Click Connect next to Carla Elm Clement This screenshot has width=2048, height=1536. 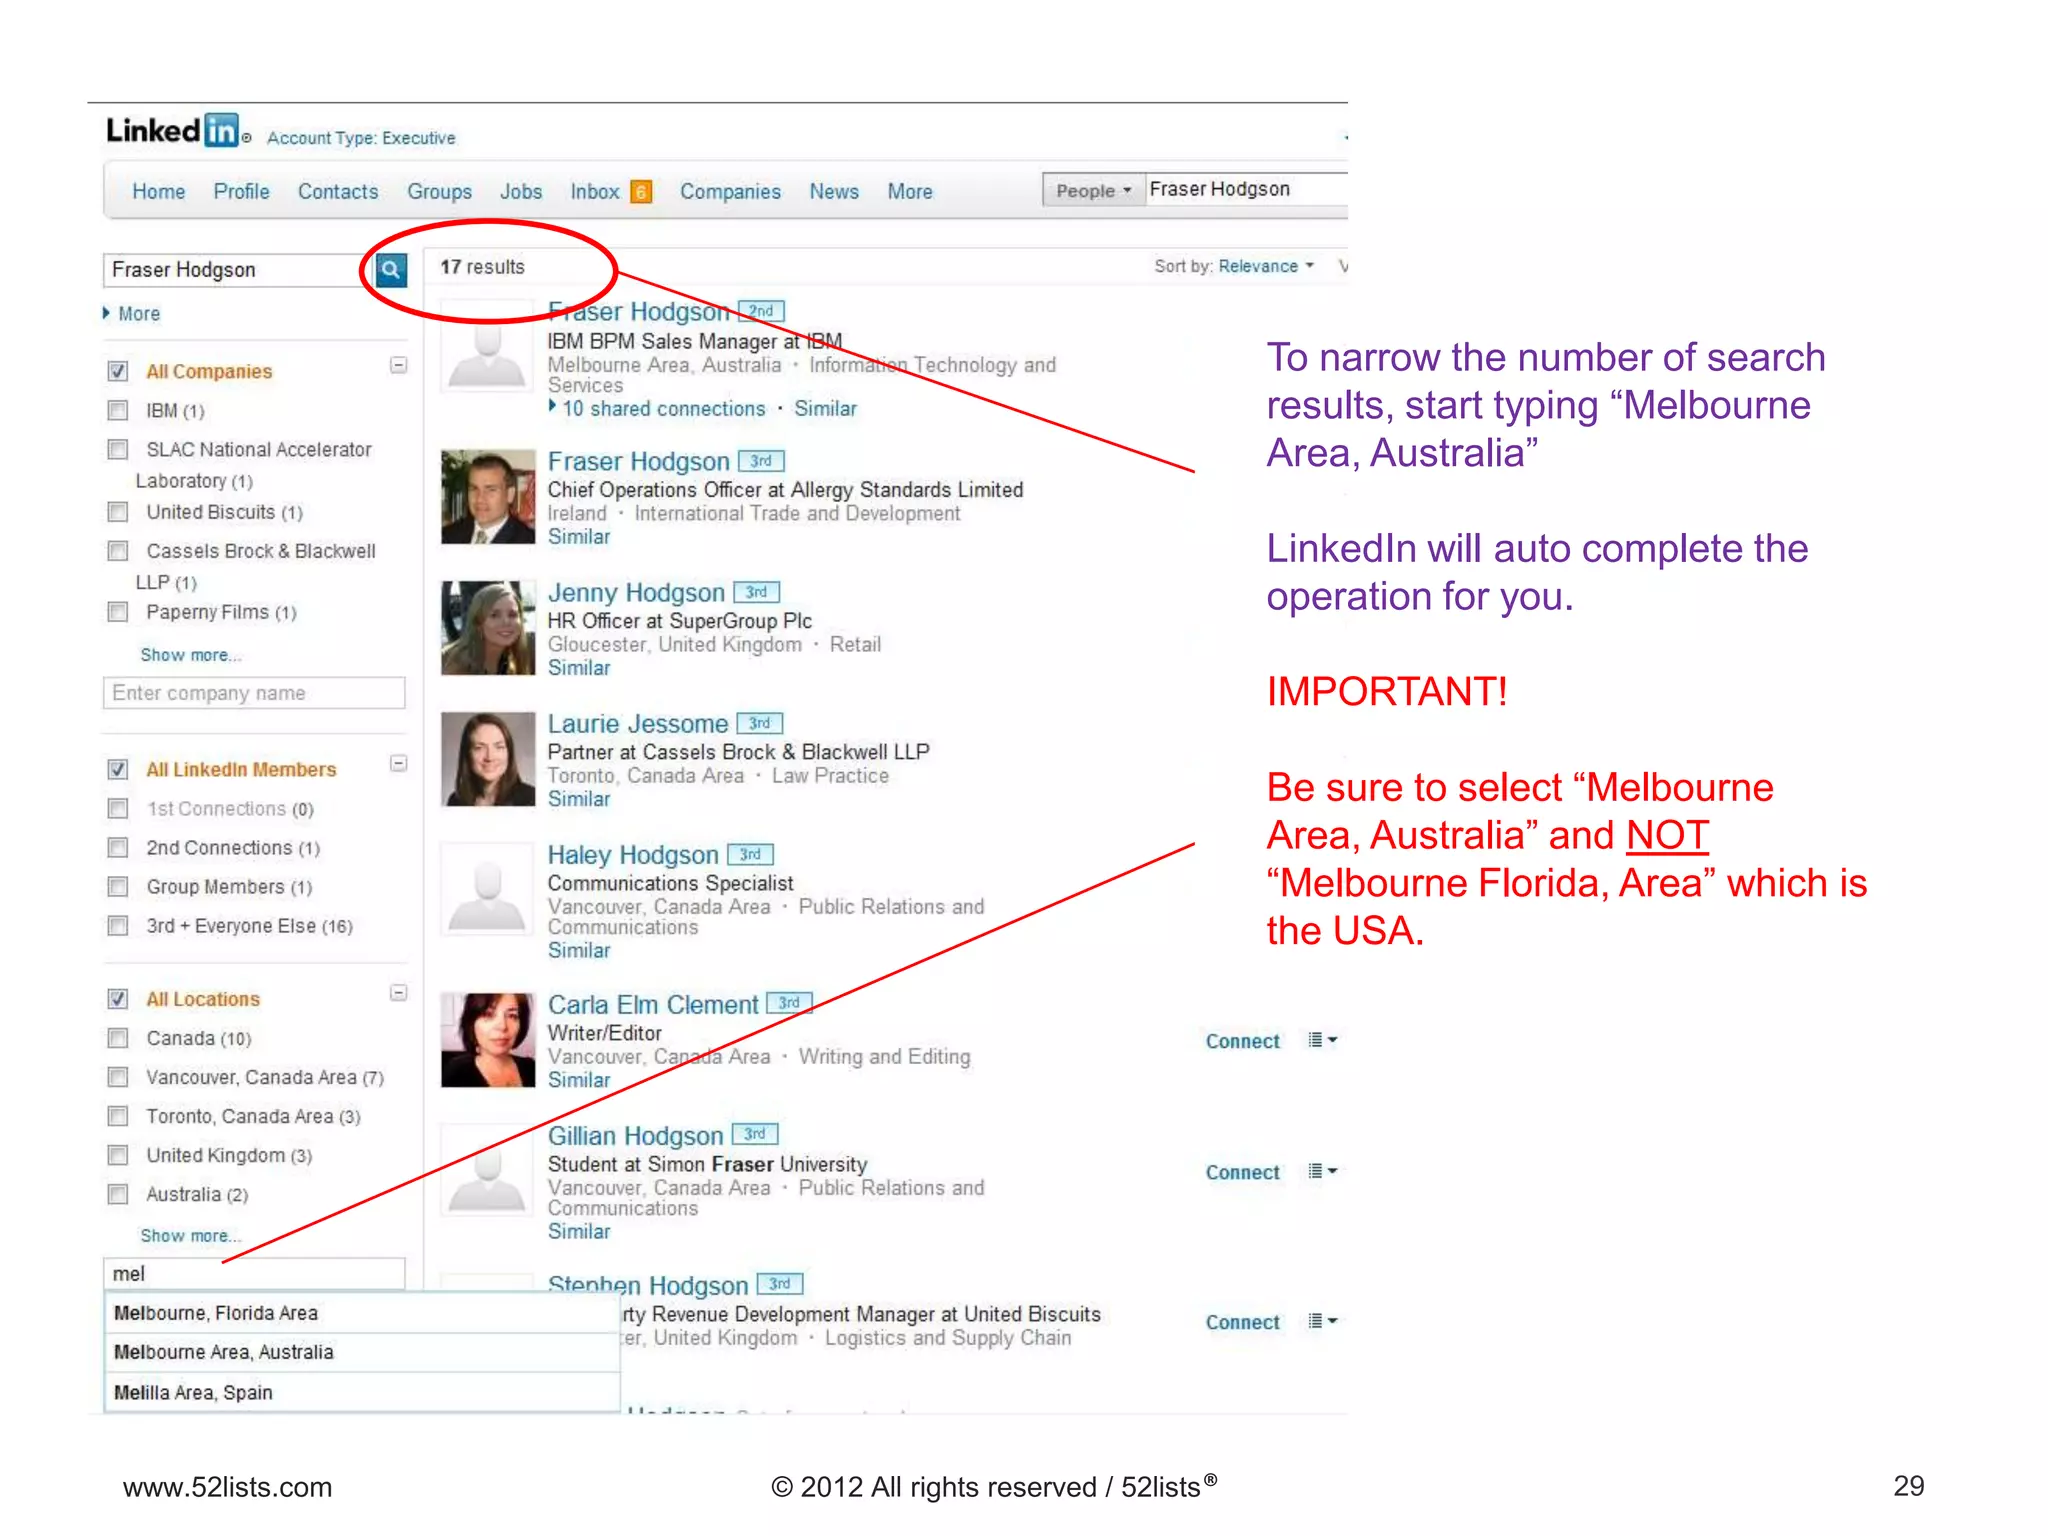[1242, 1041]
